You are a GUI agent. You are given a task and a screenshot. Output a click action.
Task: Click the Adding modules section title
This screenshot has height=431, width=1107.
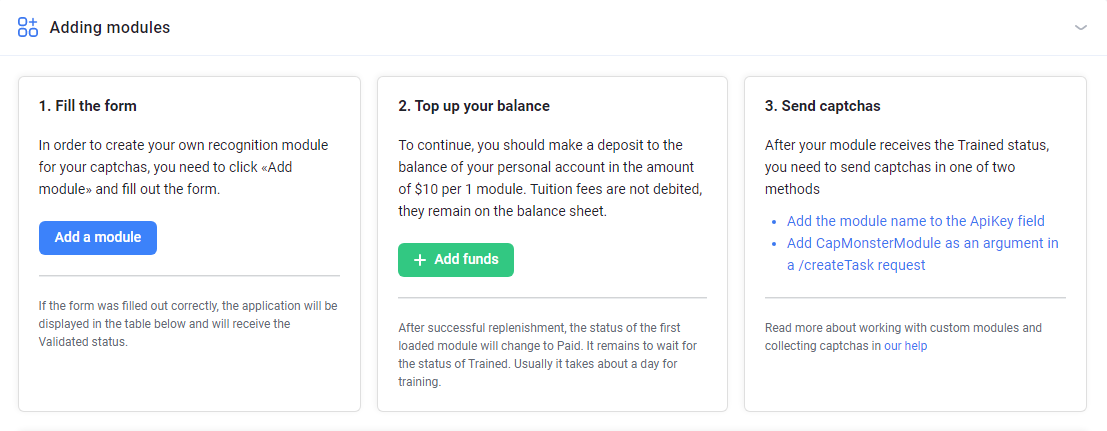coord(109,28)
